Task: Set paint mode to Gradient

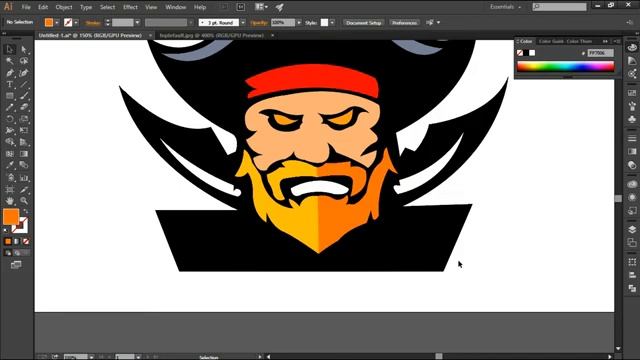Action: point(17,242)
